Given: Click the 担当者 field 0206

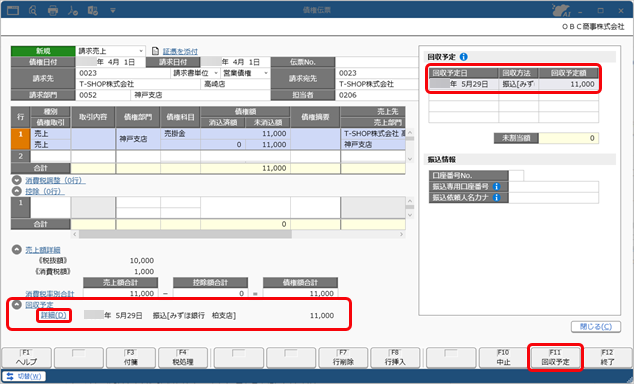Looking at the screenshot, I should 376,95.
